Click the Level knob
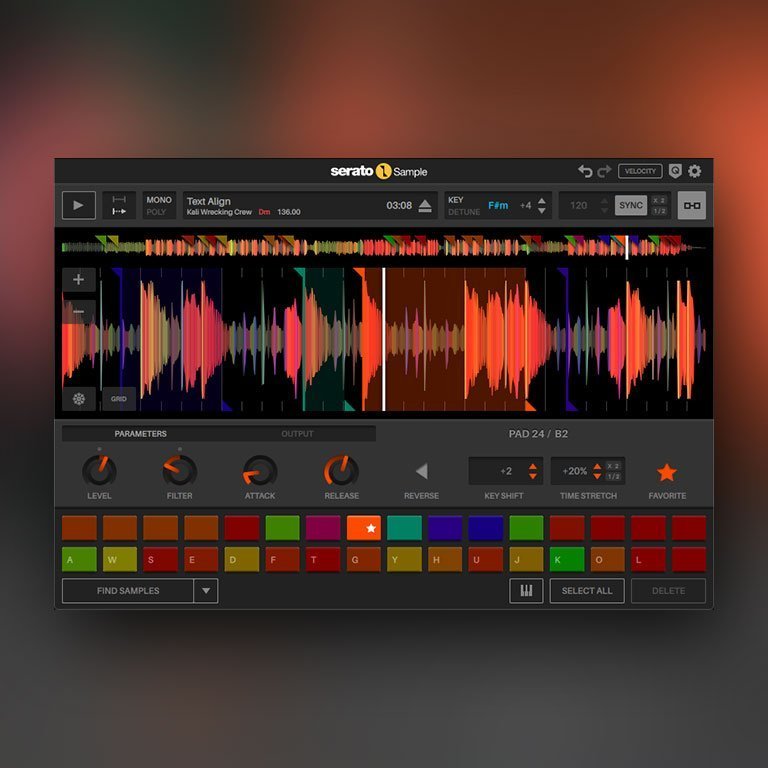Screen dimensions: 768x768 tap(99, 471)
